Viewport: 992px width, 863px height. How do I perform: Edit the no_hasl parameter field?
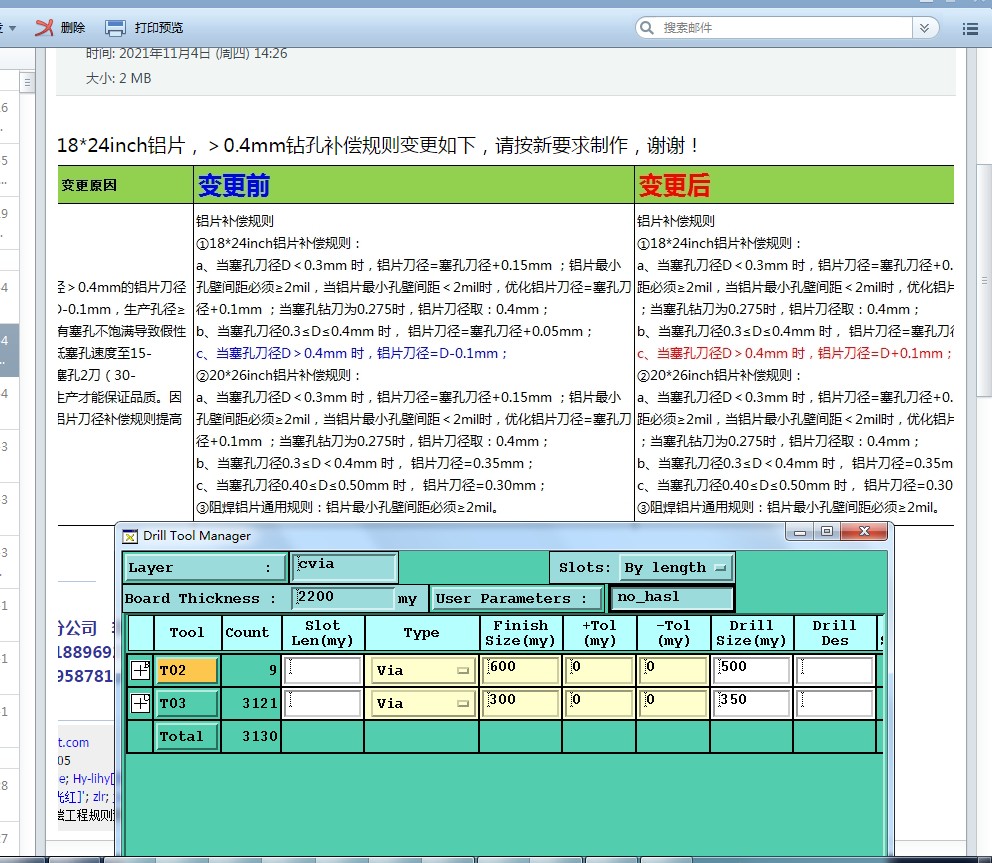tap(672, 599)
